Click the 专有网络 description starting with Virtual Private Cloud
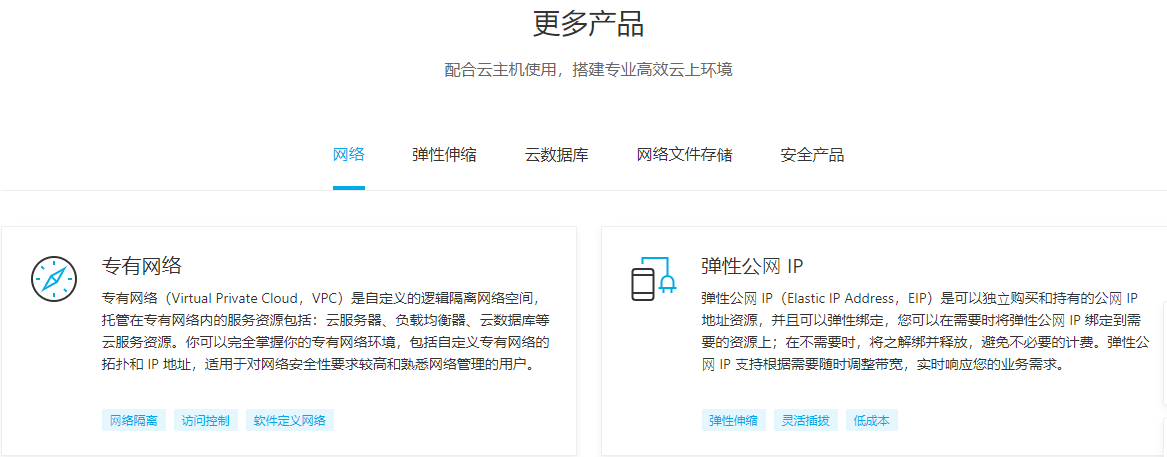The width and height of the screenshot is (1167, 457). (326, 332)
